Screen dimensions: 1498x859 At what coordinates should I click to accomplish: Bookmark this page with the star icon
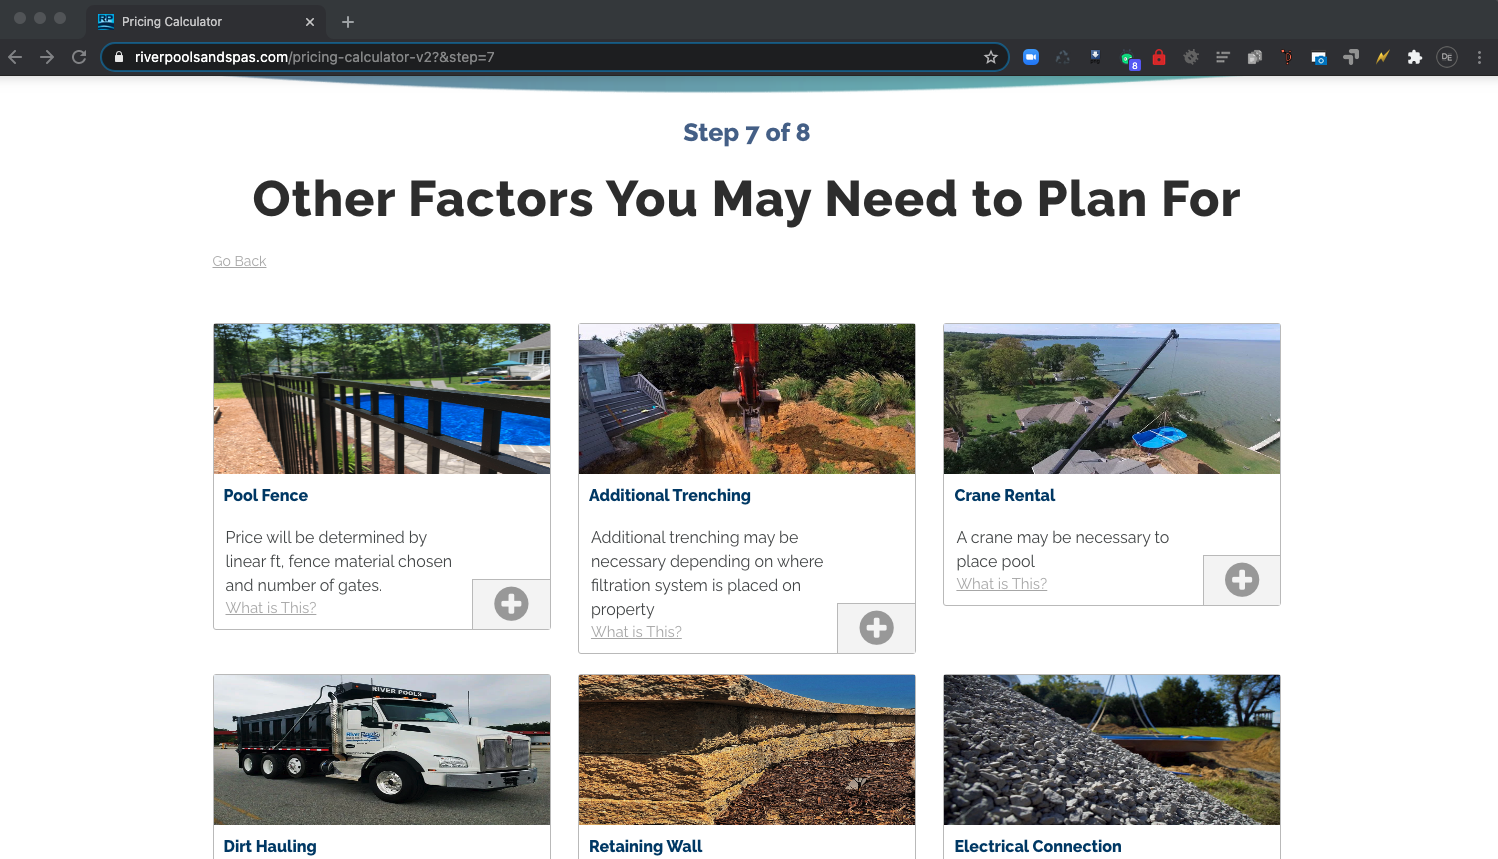coord(991,57)
